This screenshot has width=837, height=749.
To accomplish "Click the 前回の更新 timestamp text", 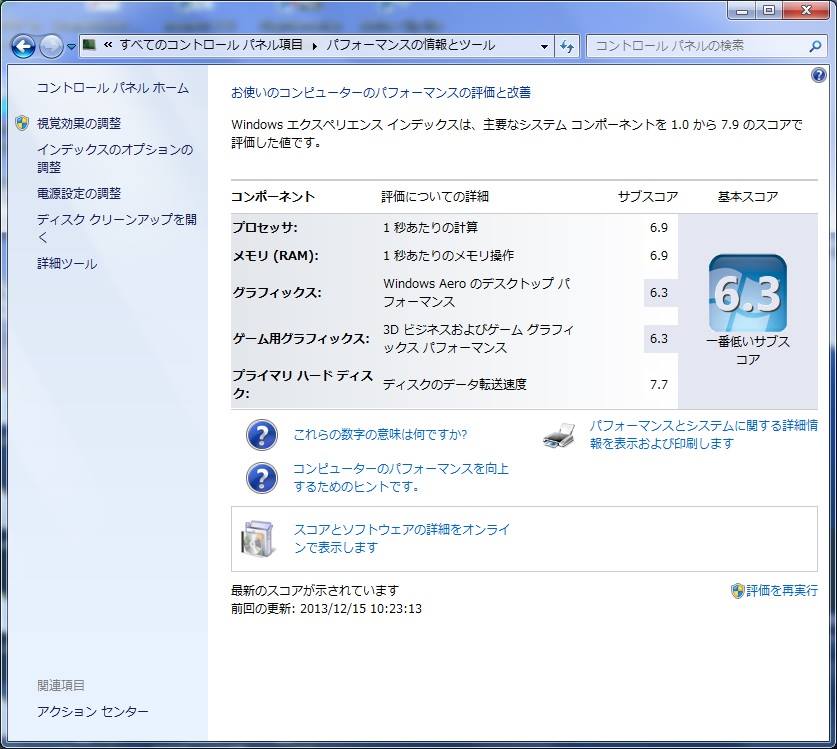I will (x=326, y=609).
